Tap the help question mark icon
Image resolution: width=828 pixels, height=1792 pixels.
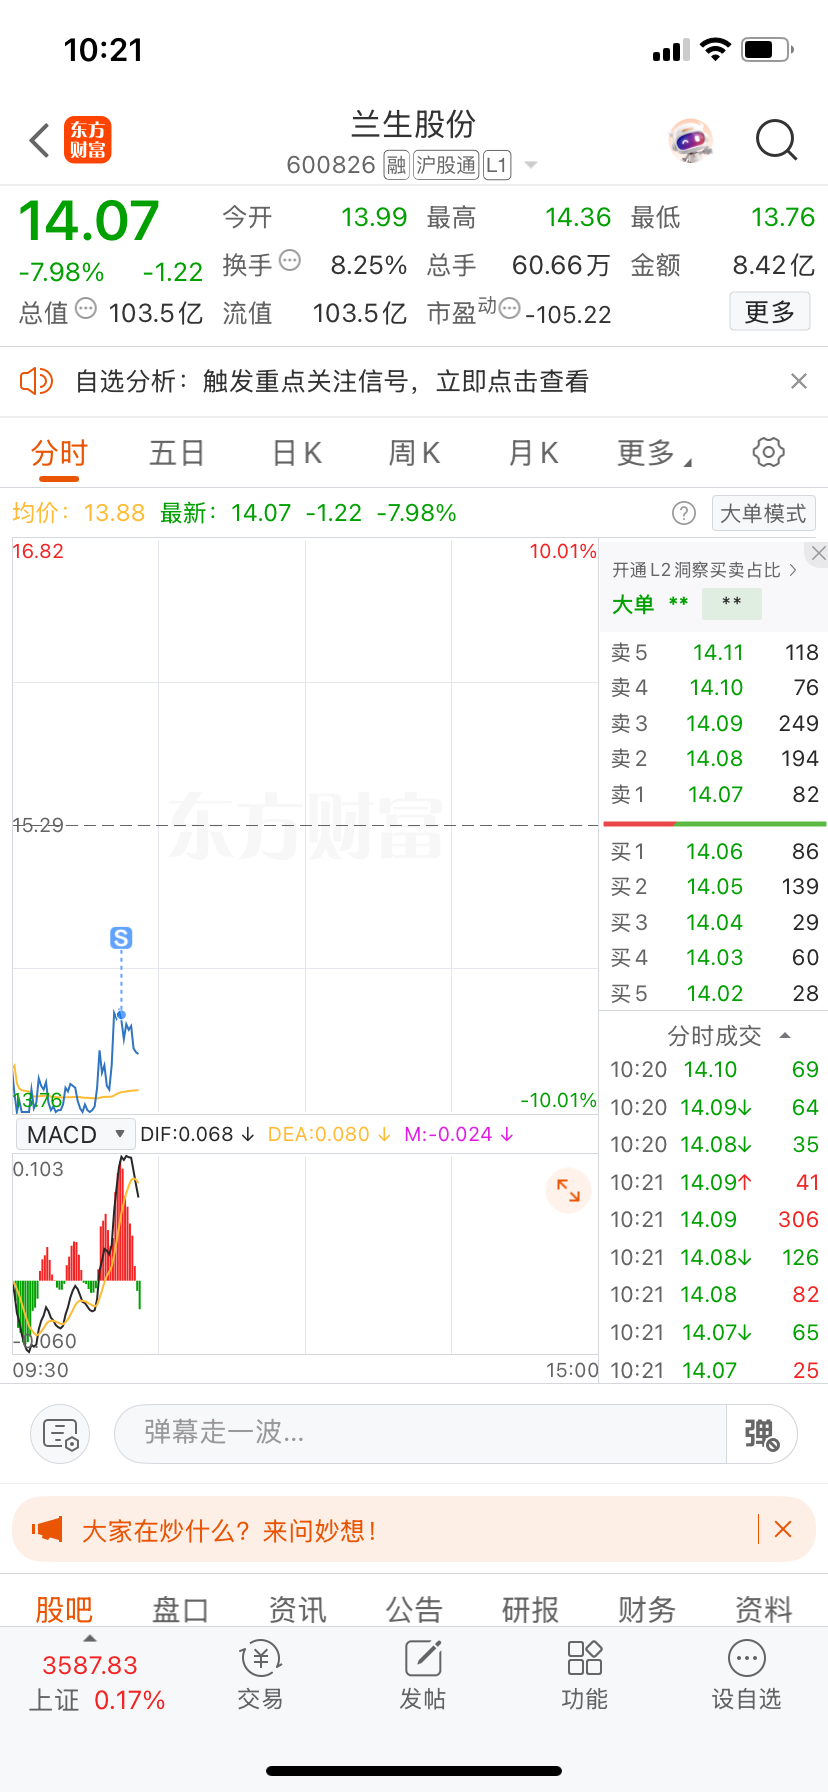coord(684,513)
